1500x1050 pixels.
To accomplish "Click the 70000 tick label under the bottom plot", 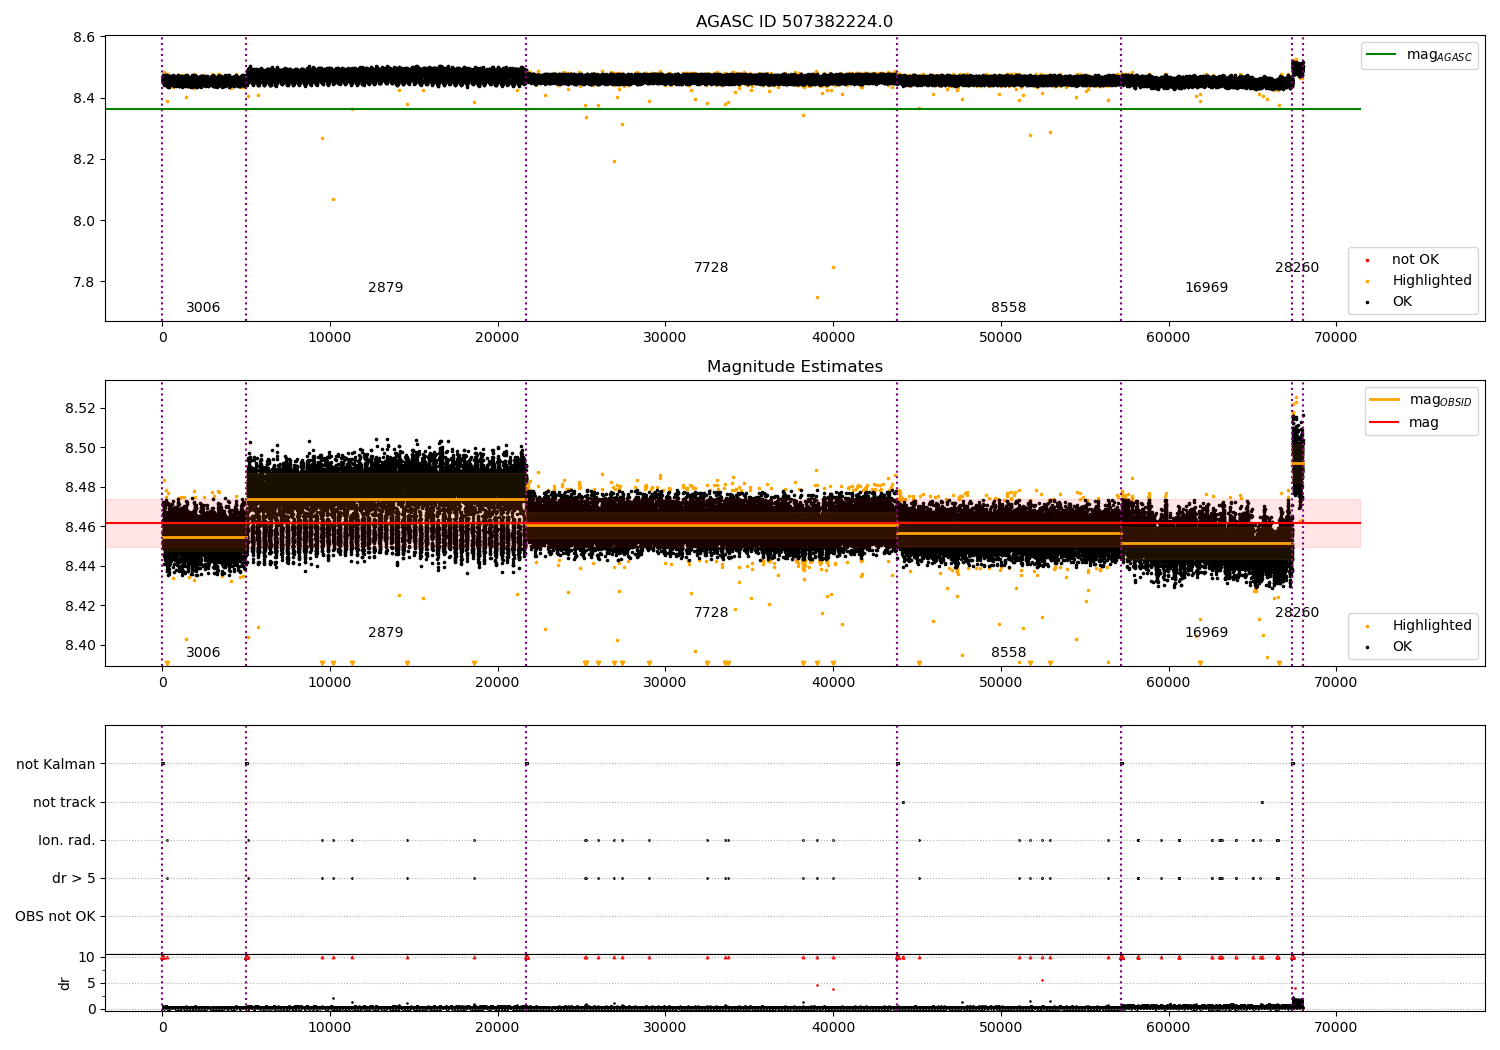I will point(1335,1027).
